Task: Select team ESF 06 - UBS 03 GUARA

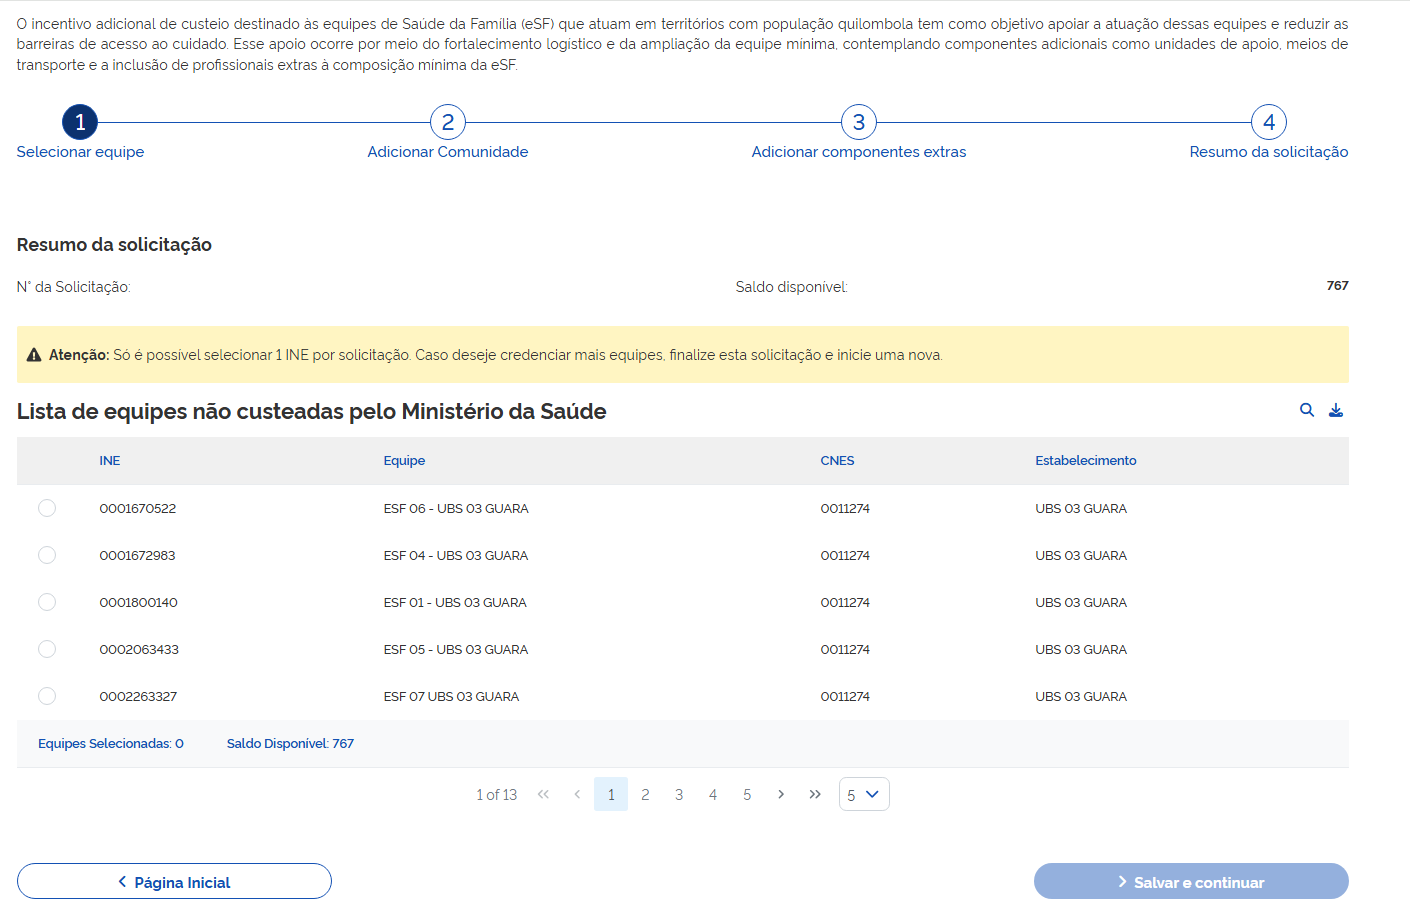Action: 47,507
